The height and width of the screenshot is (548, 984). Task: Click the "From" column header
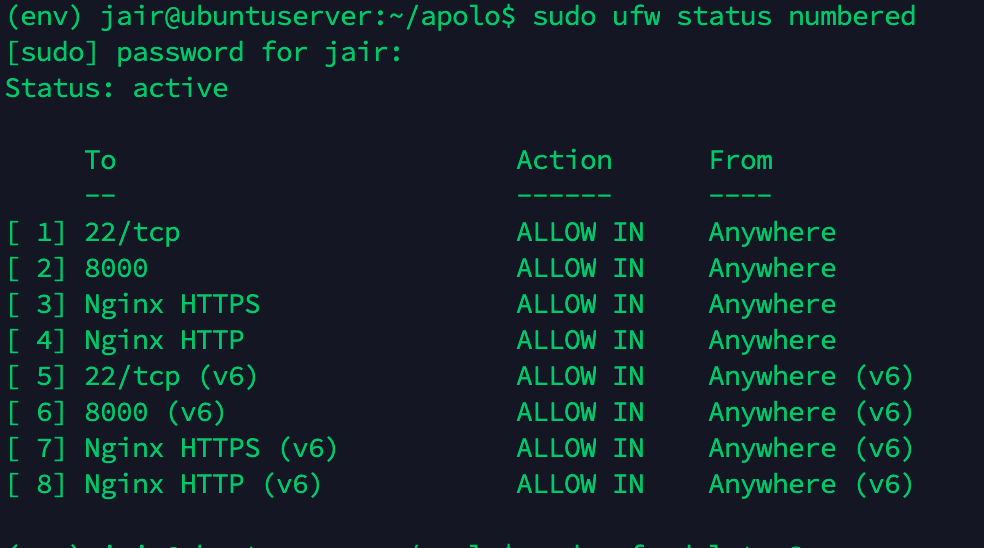740,160
